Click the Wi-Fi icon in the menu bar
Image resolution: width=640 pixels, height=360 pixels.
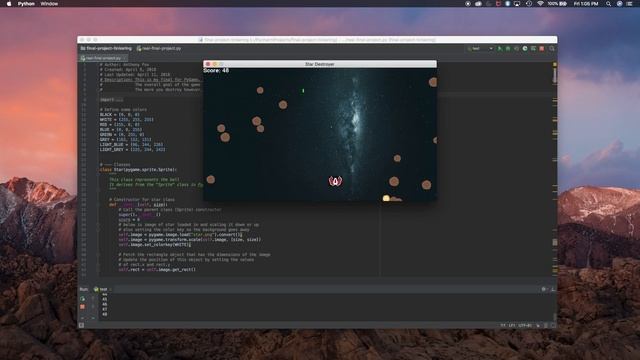tap(540, 4)
